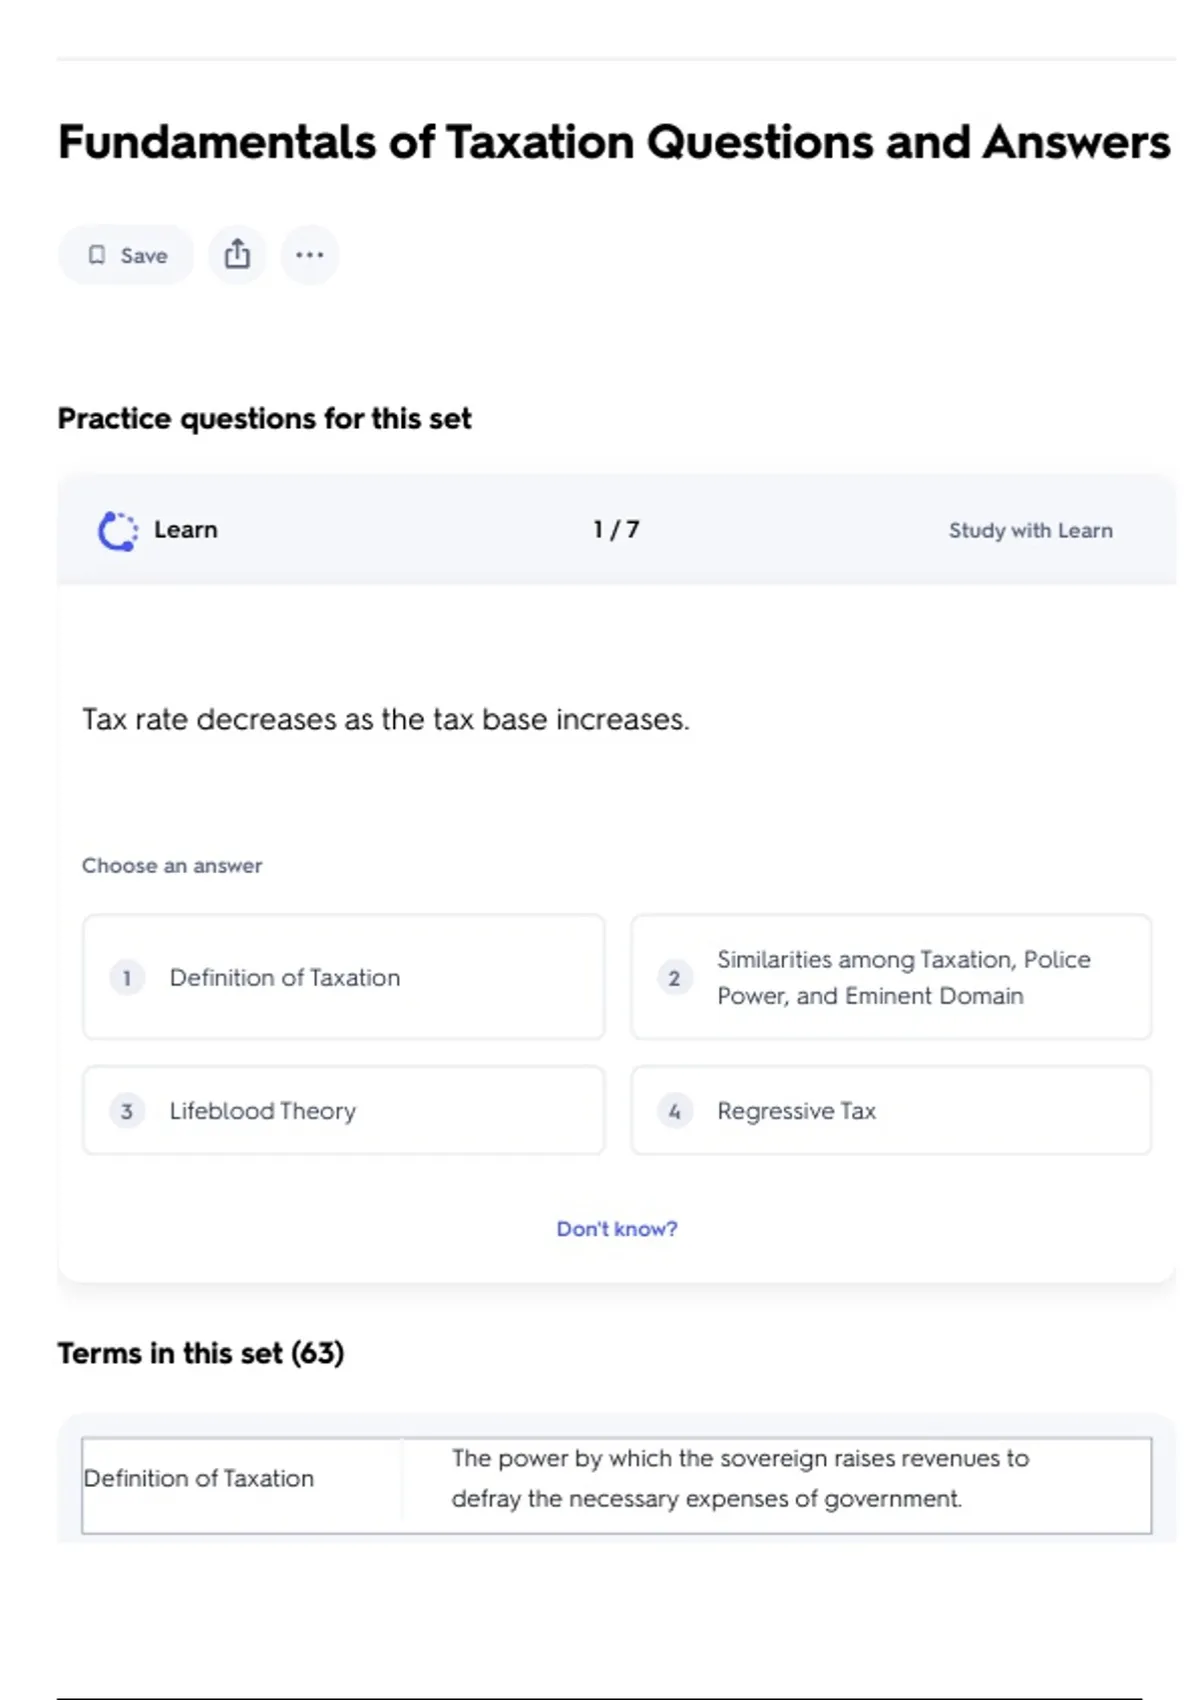Click the Don't know? link
Screen dimensions: 1200x1700
(616, 1229)
